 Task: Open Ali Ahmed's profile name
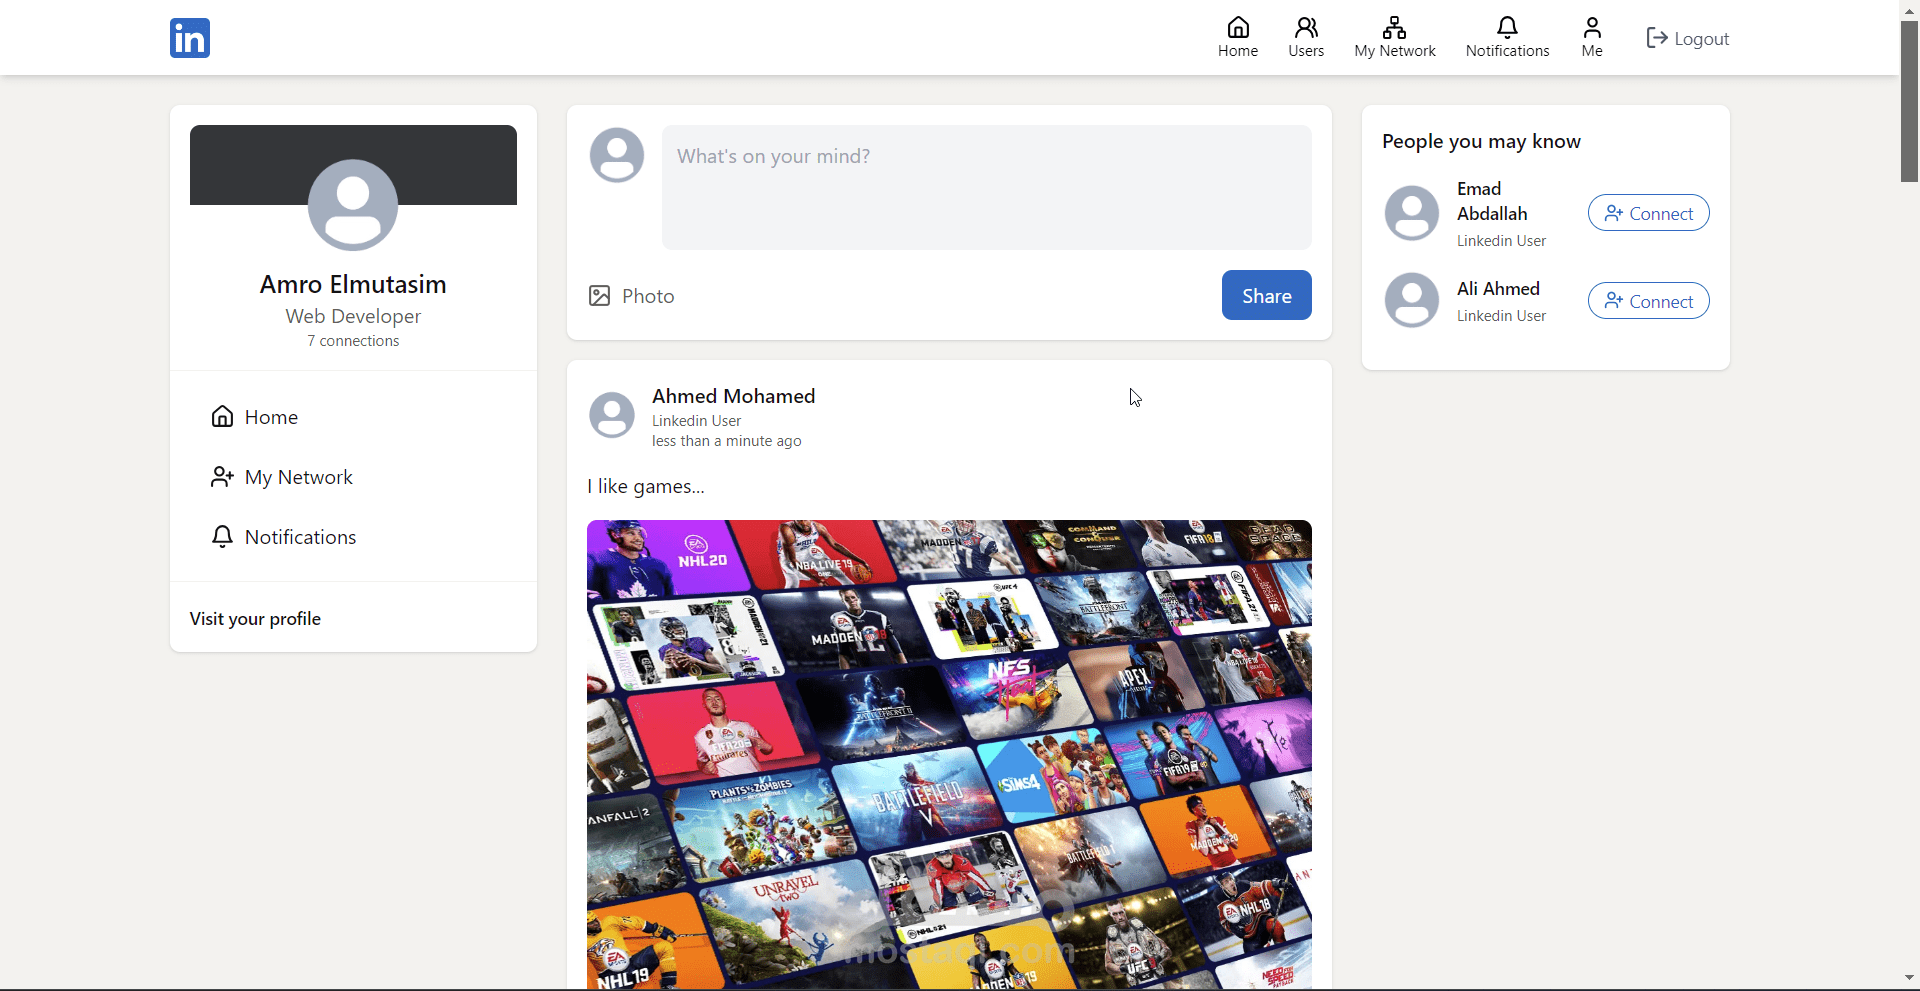[1498, 289]
